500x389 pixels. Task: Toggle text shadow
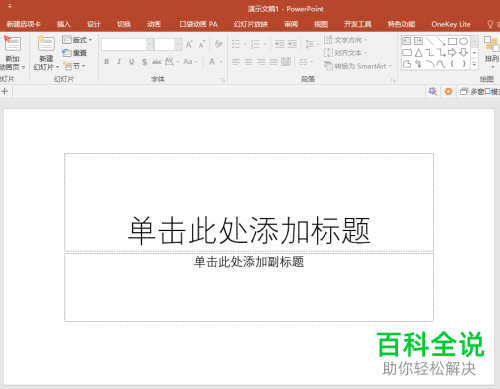click(144, 62)
